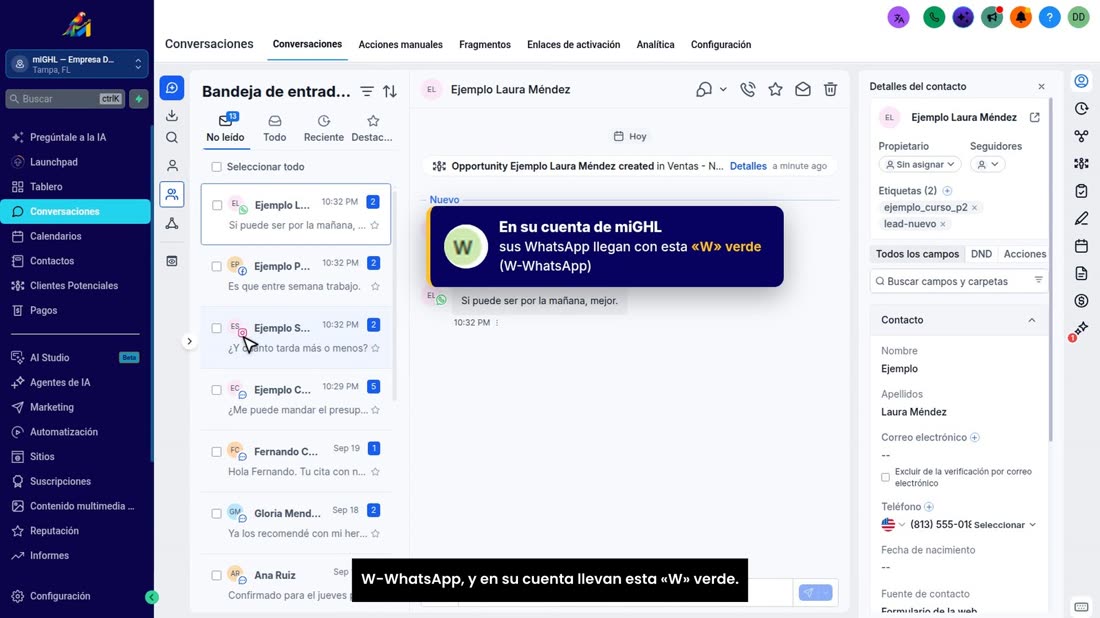Remove the lead-nuevo tag
Image resolution: width=1100 pixels, height=618 pixels.
[943, 224]
